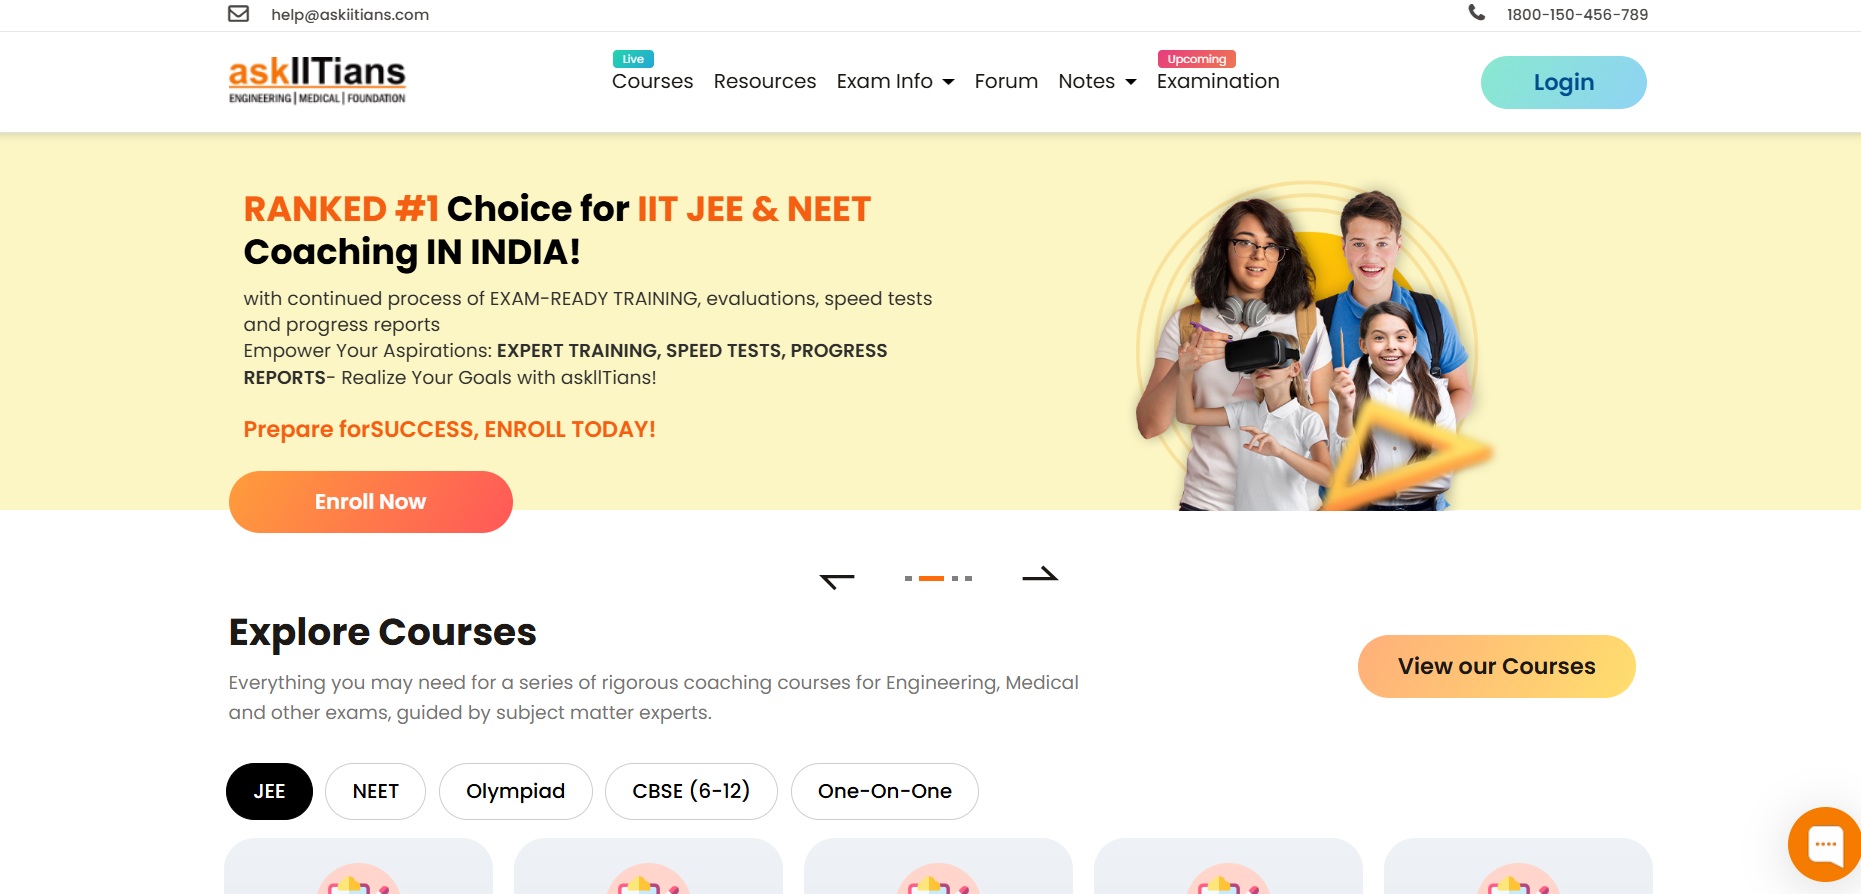The width and height of the screenshot is (1861, 894).
Task: Click the Login button
Action: pos(1564,82)
